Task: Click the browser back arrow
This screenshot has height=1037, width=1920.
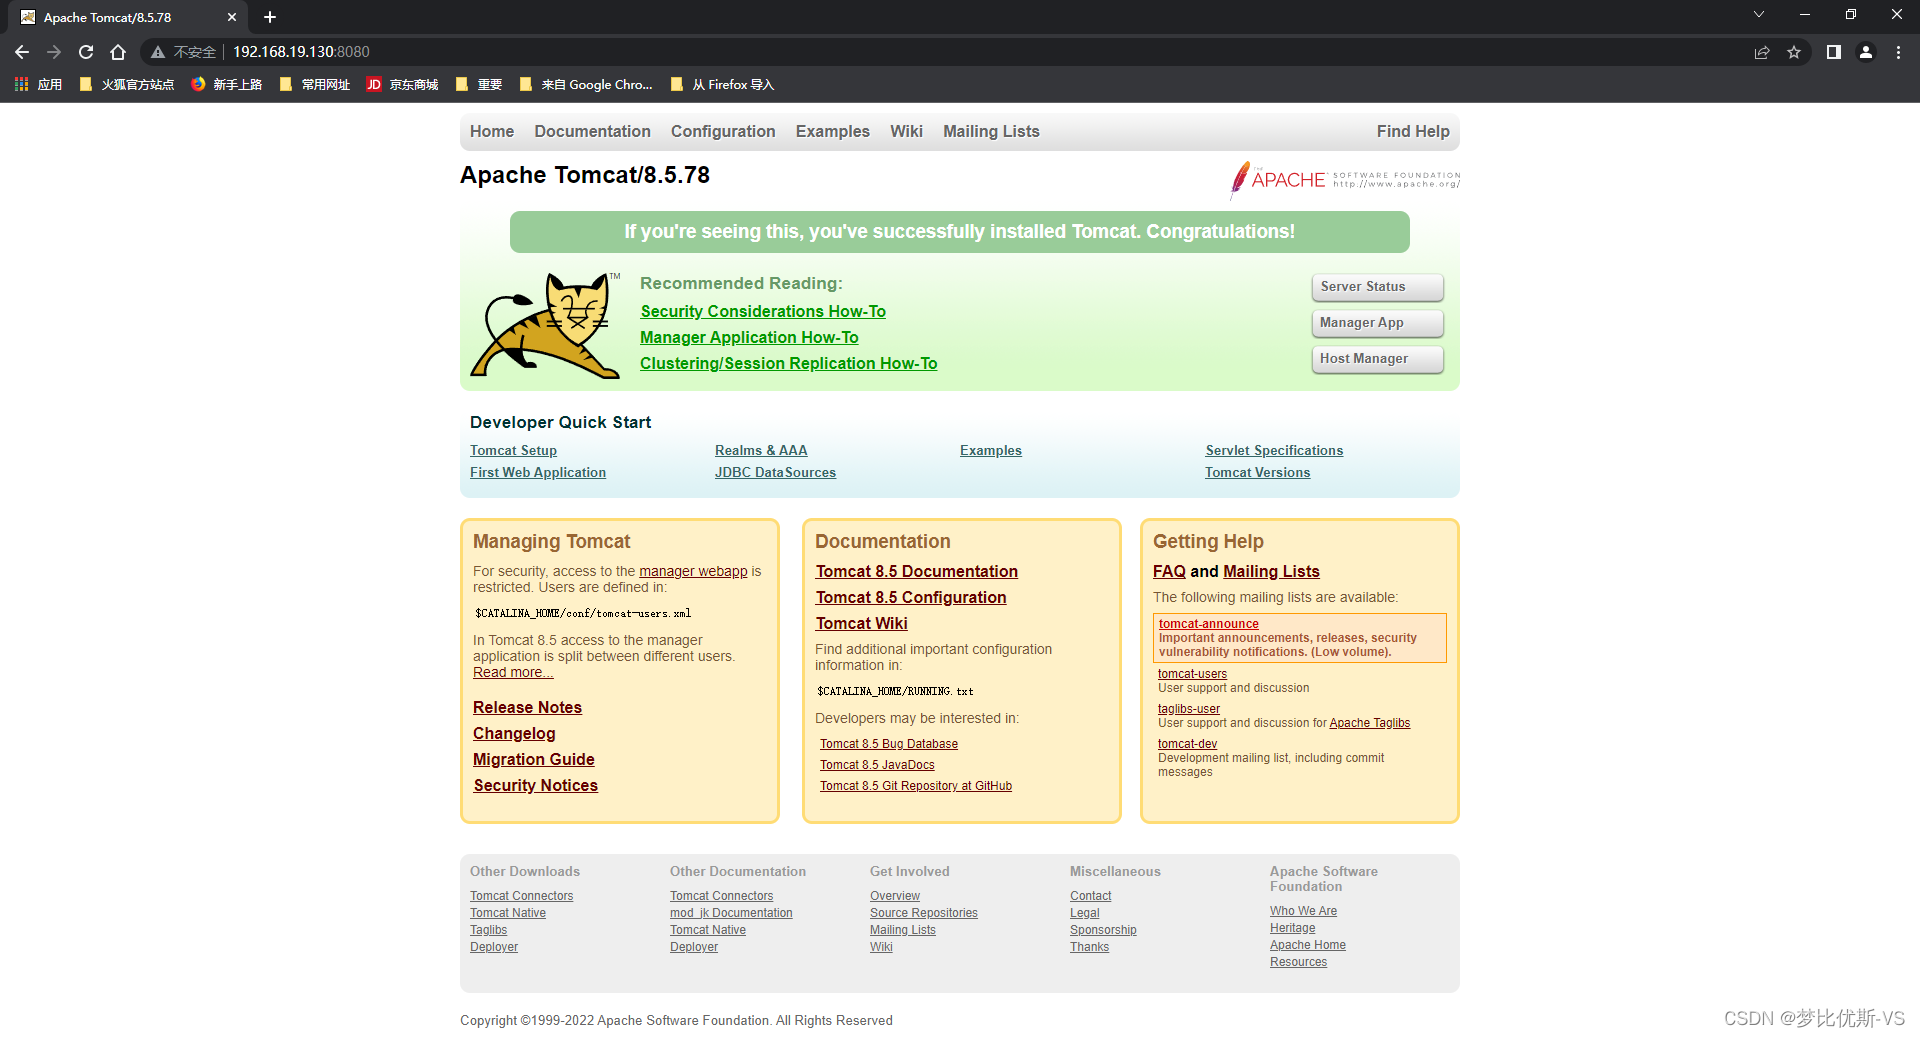Action: tap(21, 51)
